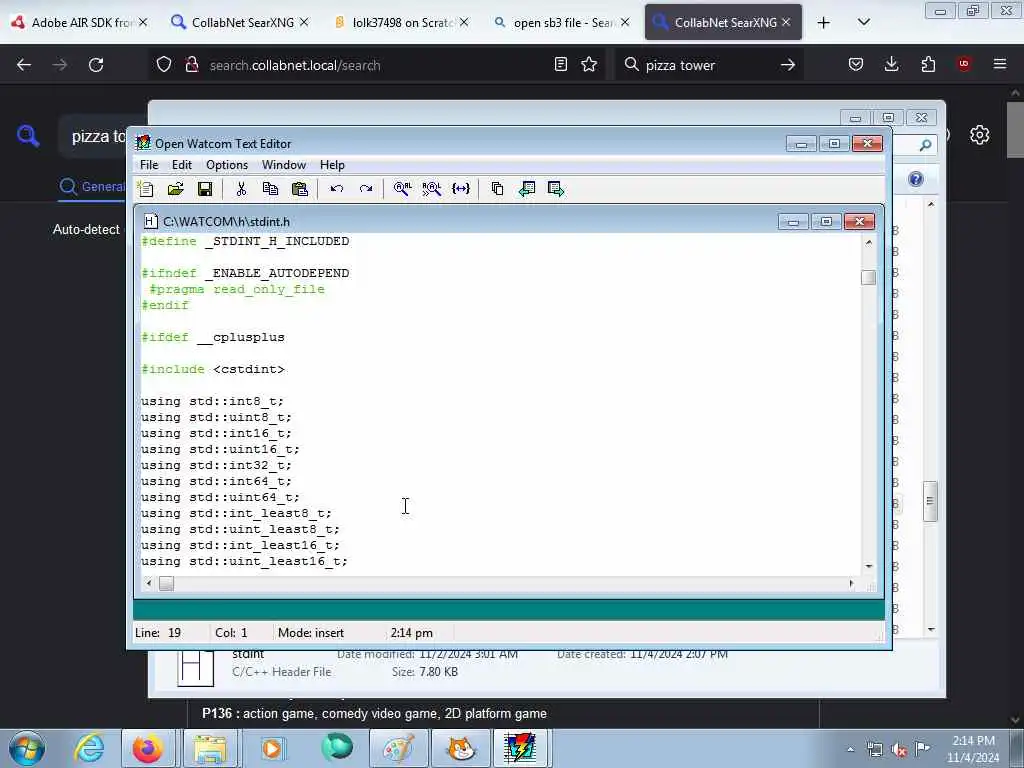Screen dimensions: 1024x768
Task: Click the vertical scrollbar thumb in stdint.h
Action: (868, 278)
